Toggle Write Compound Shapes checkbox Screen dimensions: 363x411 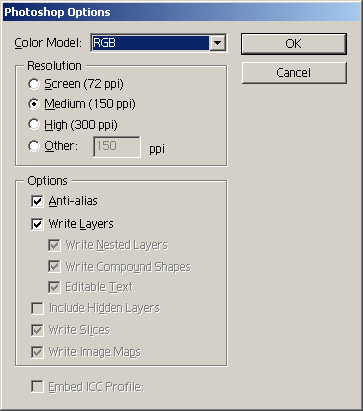pos(54,266)
